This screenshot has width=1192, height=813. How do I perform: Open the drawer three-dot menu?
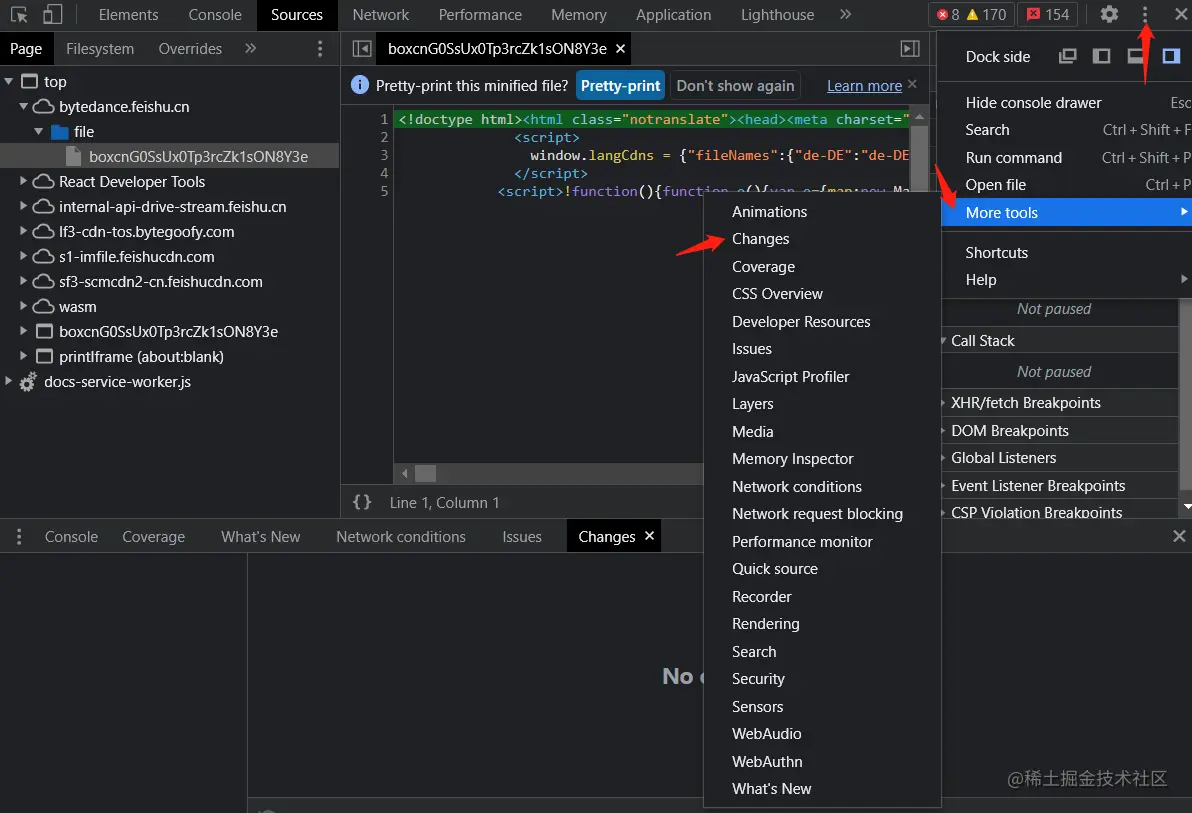[19, 537]
